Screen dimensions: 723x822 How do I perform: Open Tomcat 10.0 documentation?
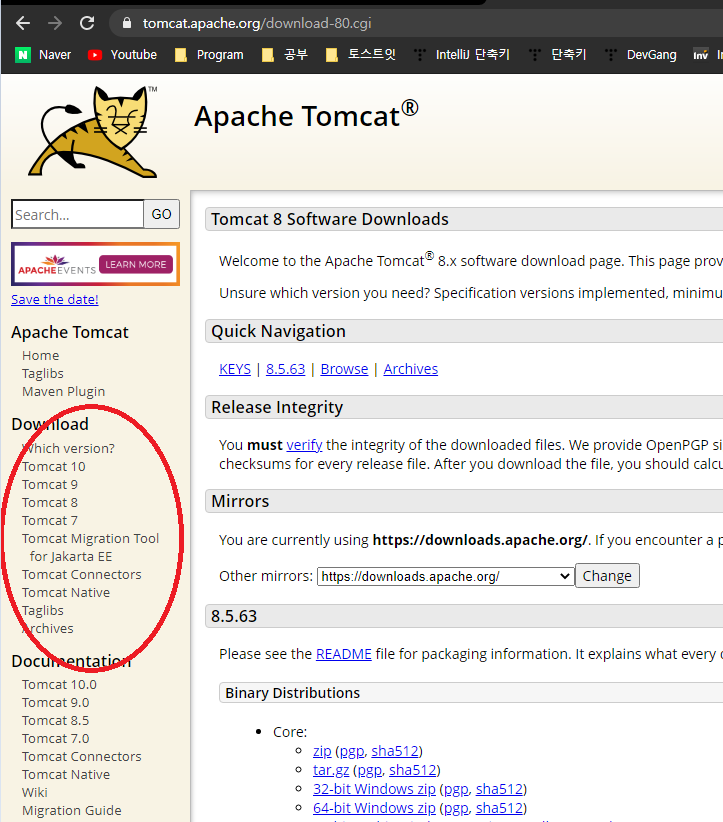click(59, 685)
